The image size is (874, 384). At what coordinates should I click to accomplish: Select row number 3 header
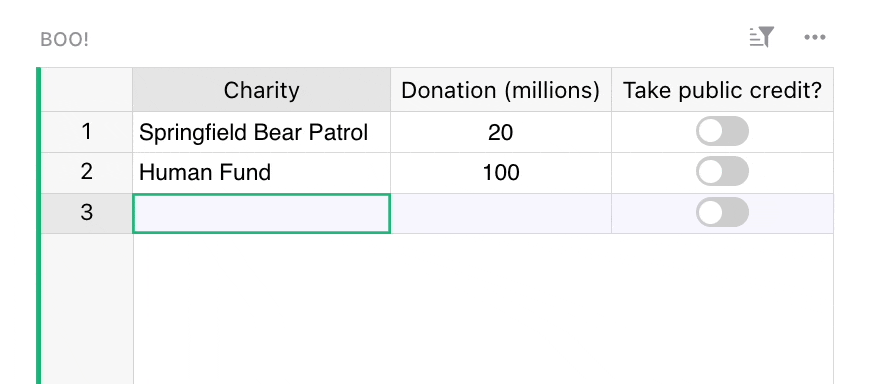click(86, 213)
